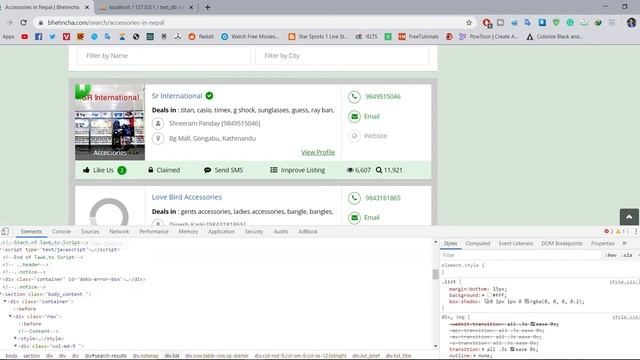
Task: Click the styles Filter input
Action: tap(521, 256)
